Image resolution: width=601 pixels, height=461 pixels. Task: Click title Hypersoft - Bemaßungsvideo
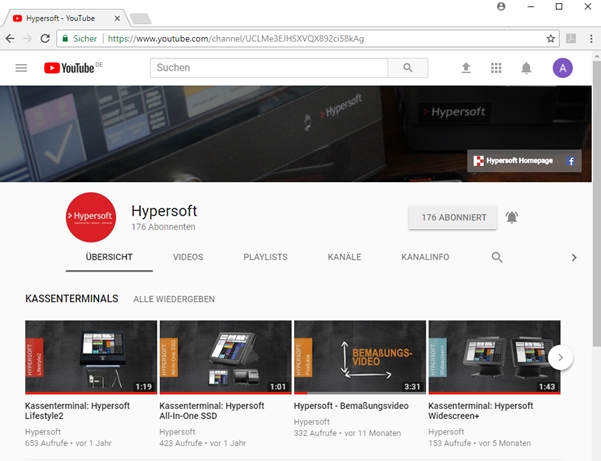tap(351, 406)
